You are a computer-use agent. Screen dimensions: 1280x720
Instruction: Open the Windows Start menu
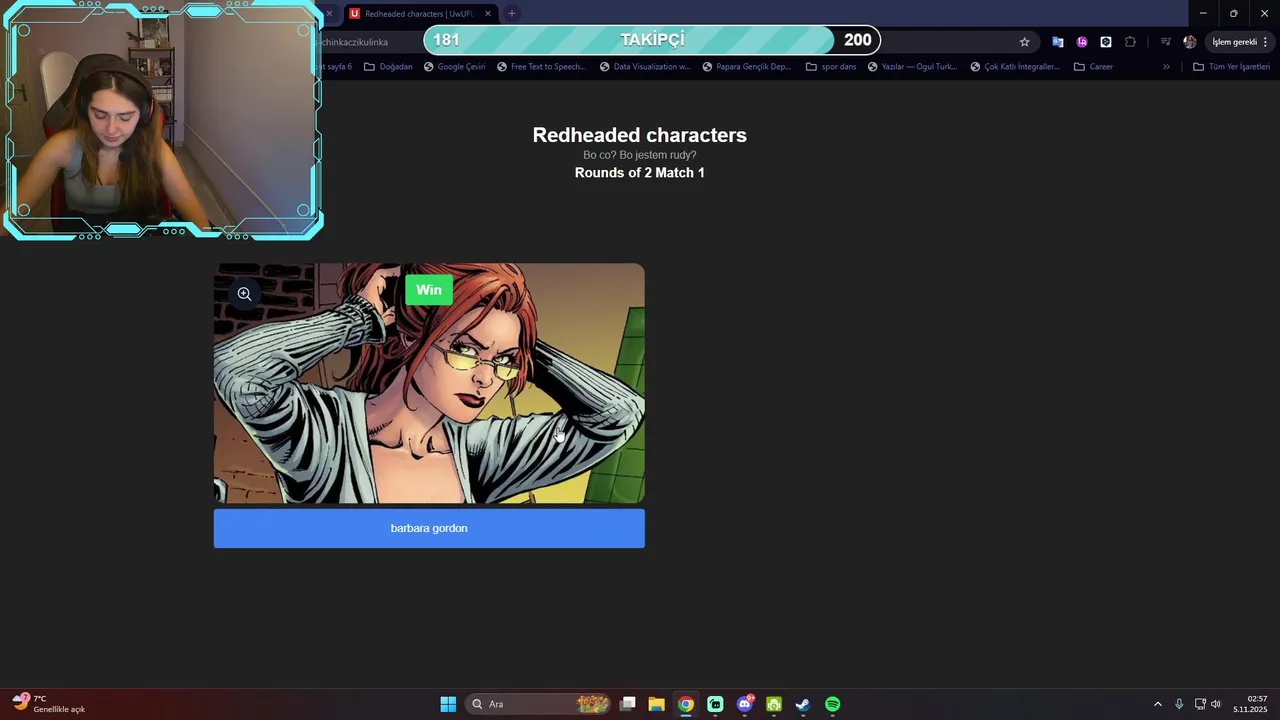(x=448, y=704)
